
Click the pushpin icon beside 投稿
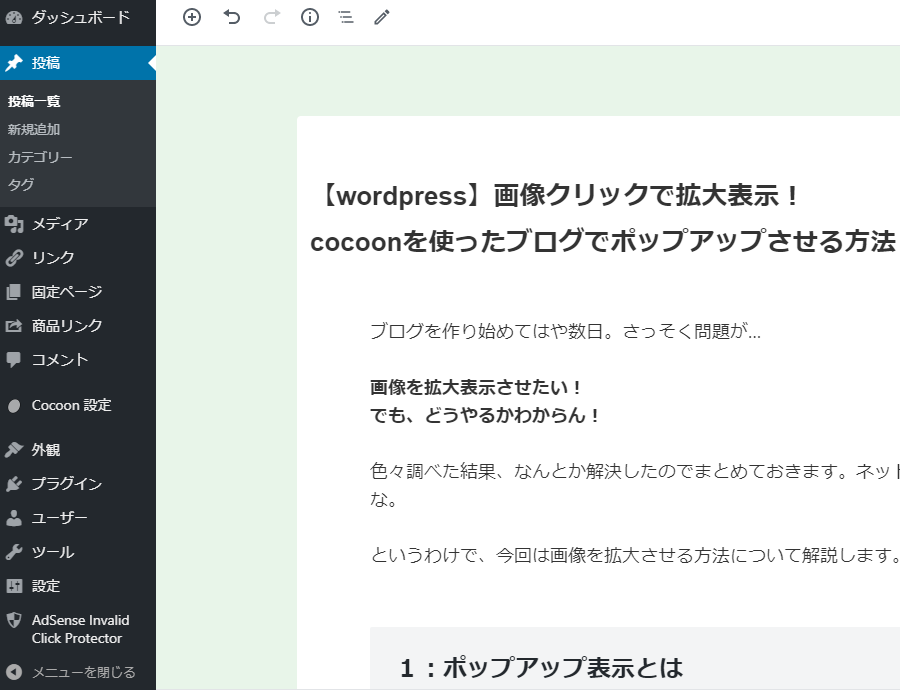pos(14,63)
